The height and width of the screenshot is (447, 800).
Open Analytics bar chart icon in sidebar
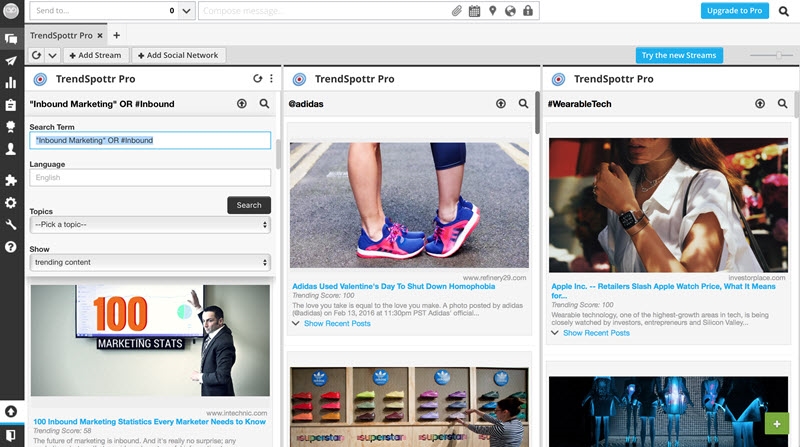(11, 82)
